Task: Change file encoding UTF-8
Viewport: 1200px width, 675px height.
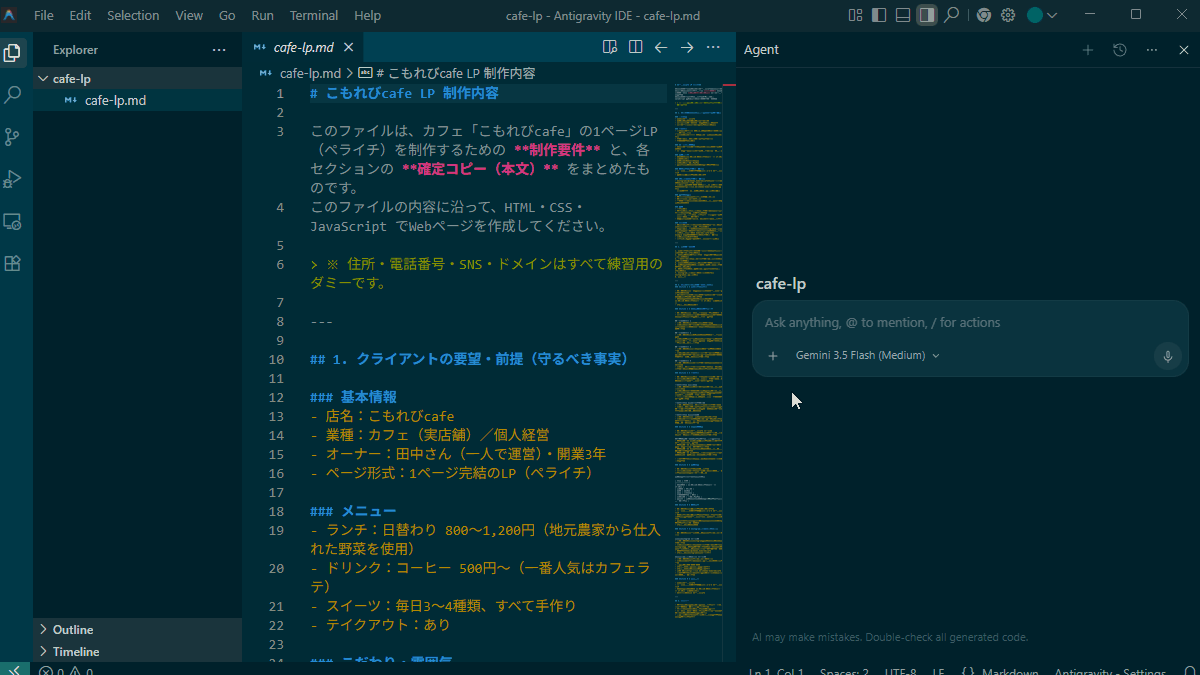Action: tap(900, 672)
